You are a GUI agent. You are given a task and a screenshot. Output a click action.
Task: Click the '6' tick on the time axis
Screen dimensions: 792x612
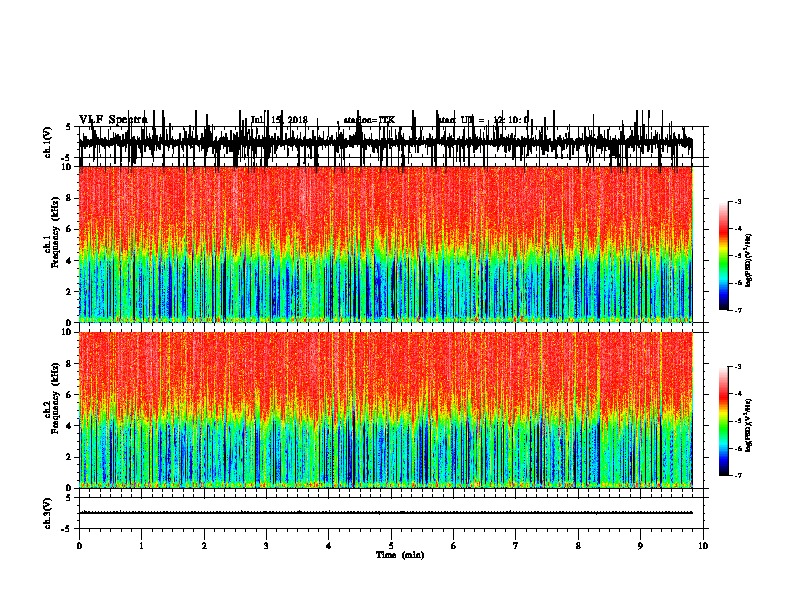point(454,546)
